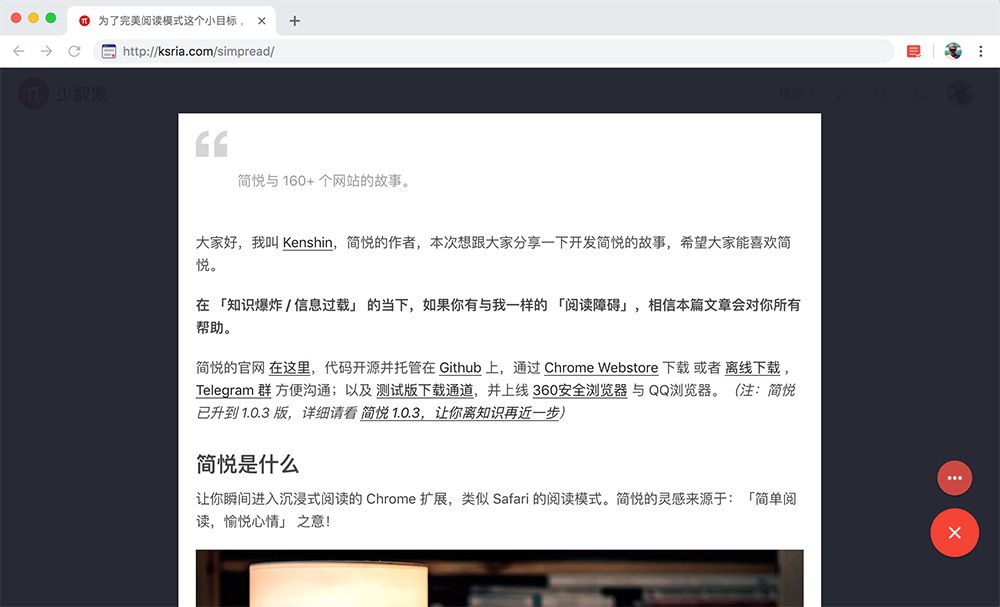Click the quote text 简悦与 160+ 个网站的故事
Viewport: 1000px width, 607px height.
323,181
